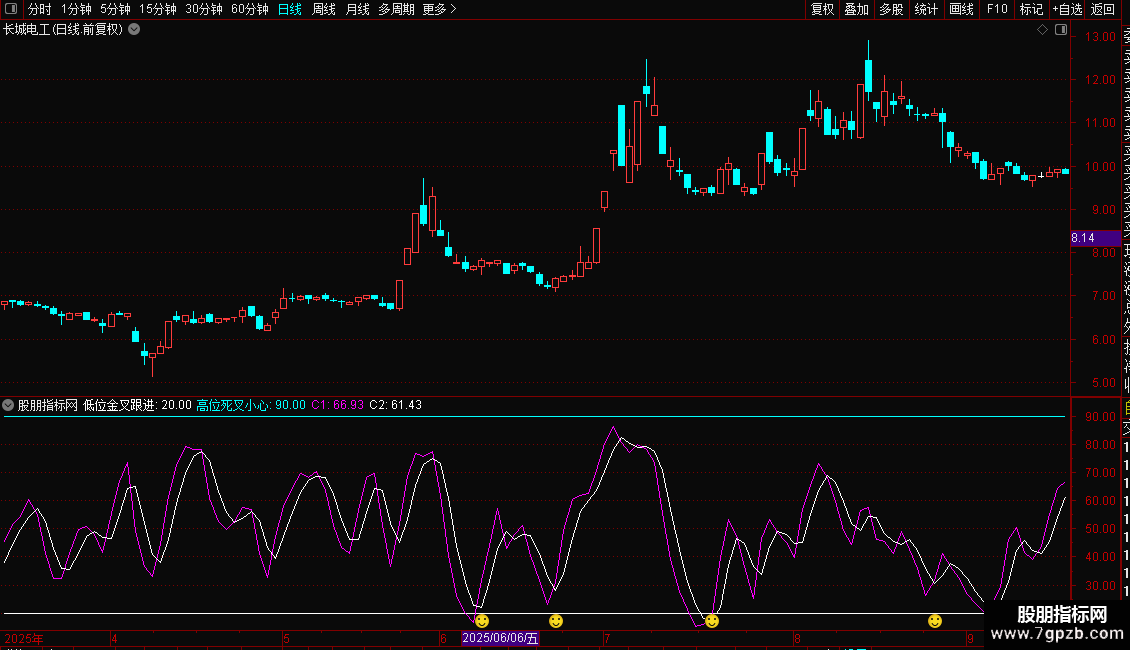Open the 更多 periods expander
This screenshot has width=1130, height=650.
439,9
